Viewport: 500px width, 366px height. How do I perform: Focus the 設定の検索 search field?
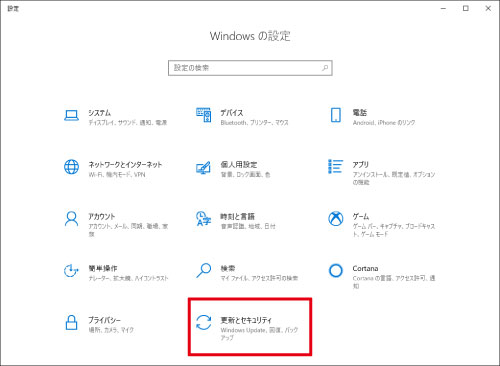[250, 68]
